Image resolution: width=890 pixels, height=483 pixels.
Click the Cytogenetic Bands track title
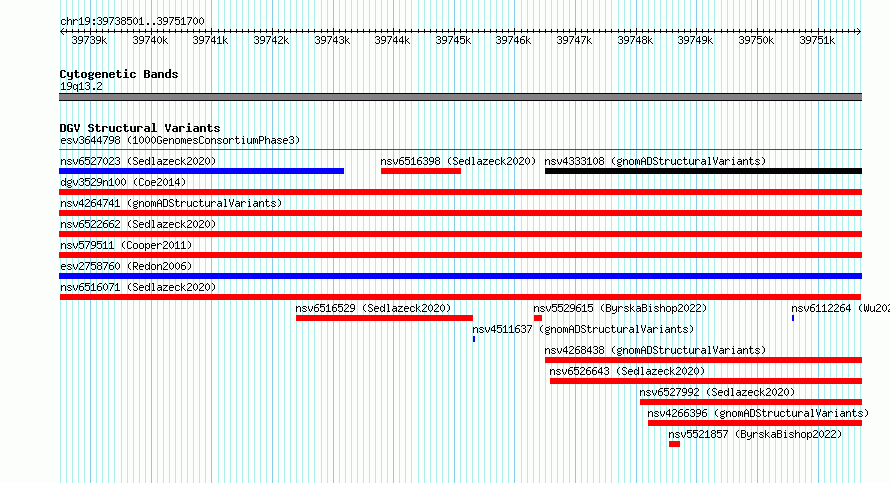point(119,74)
